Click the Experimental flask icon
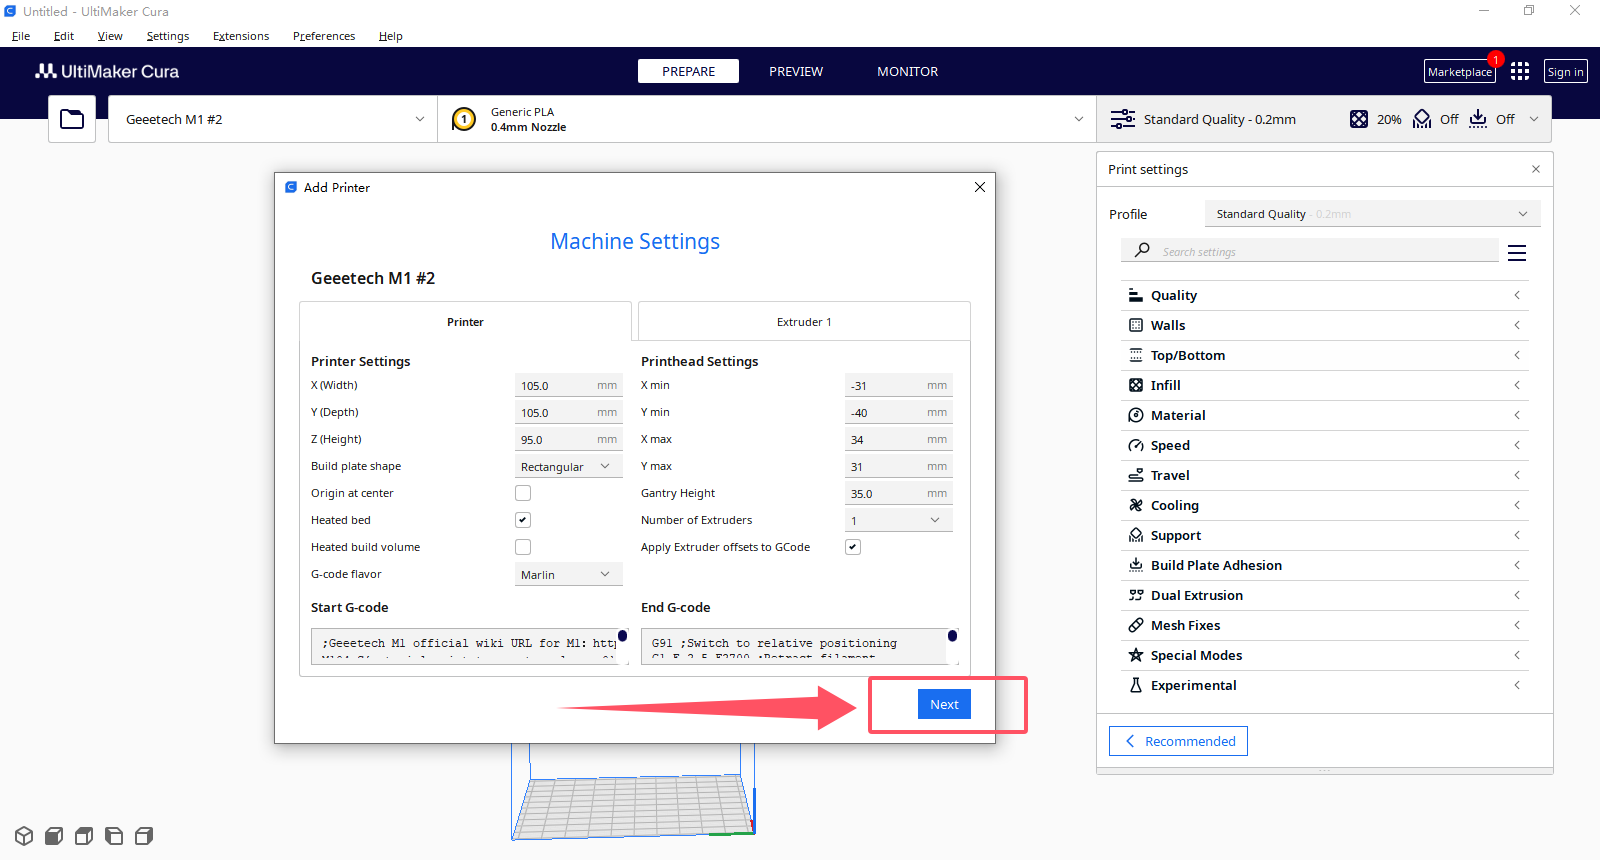This screenshot has width=1600, height=860. click(1136, 685)
